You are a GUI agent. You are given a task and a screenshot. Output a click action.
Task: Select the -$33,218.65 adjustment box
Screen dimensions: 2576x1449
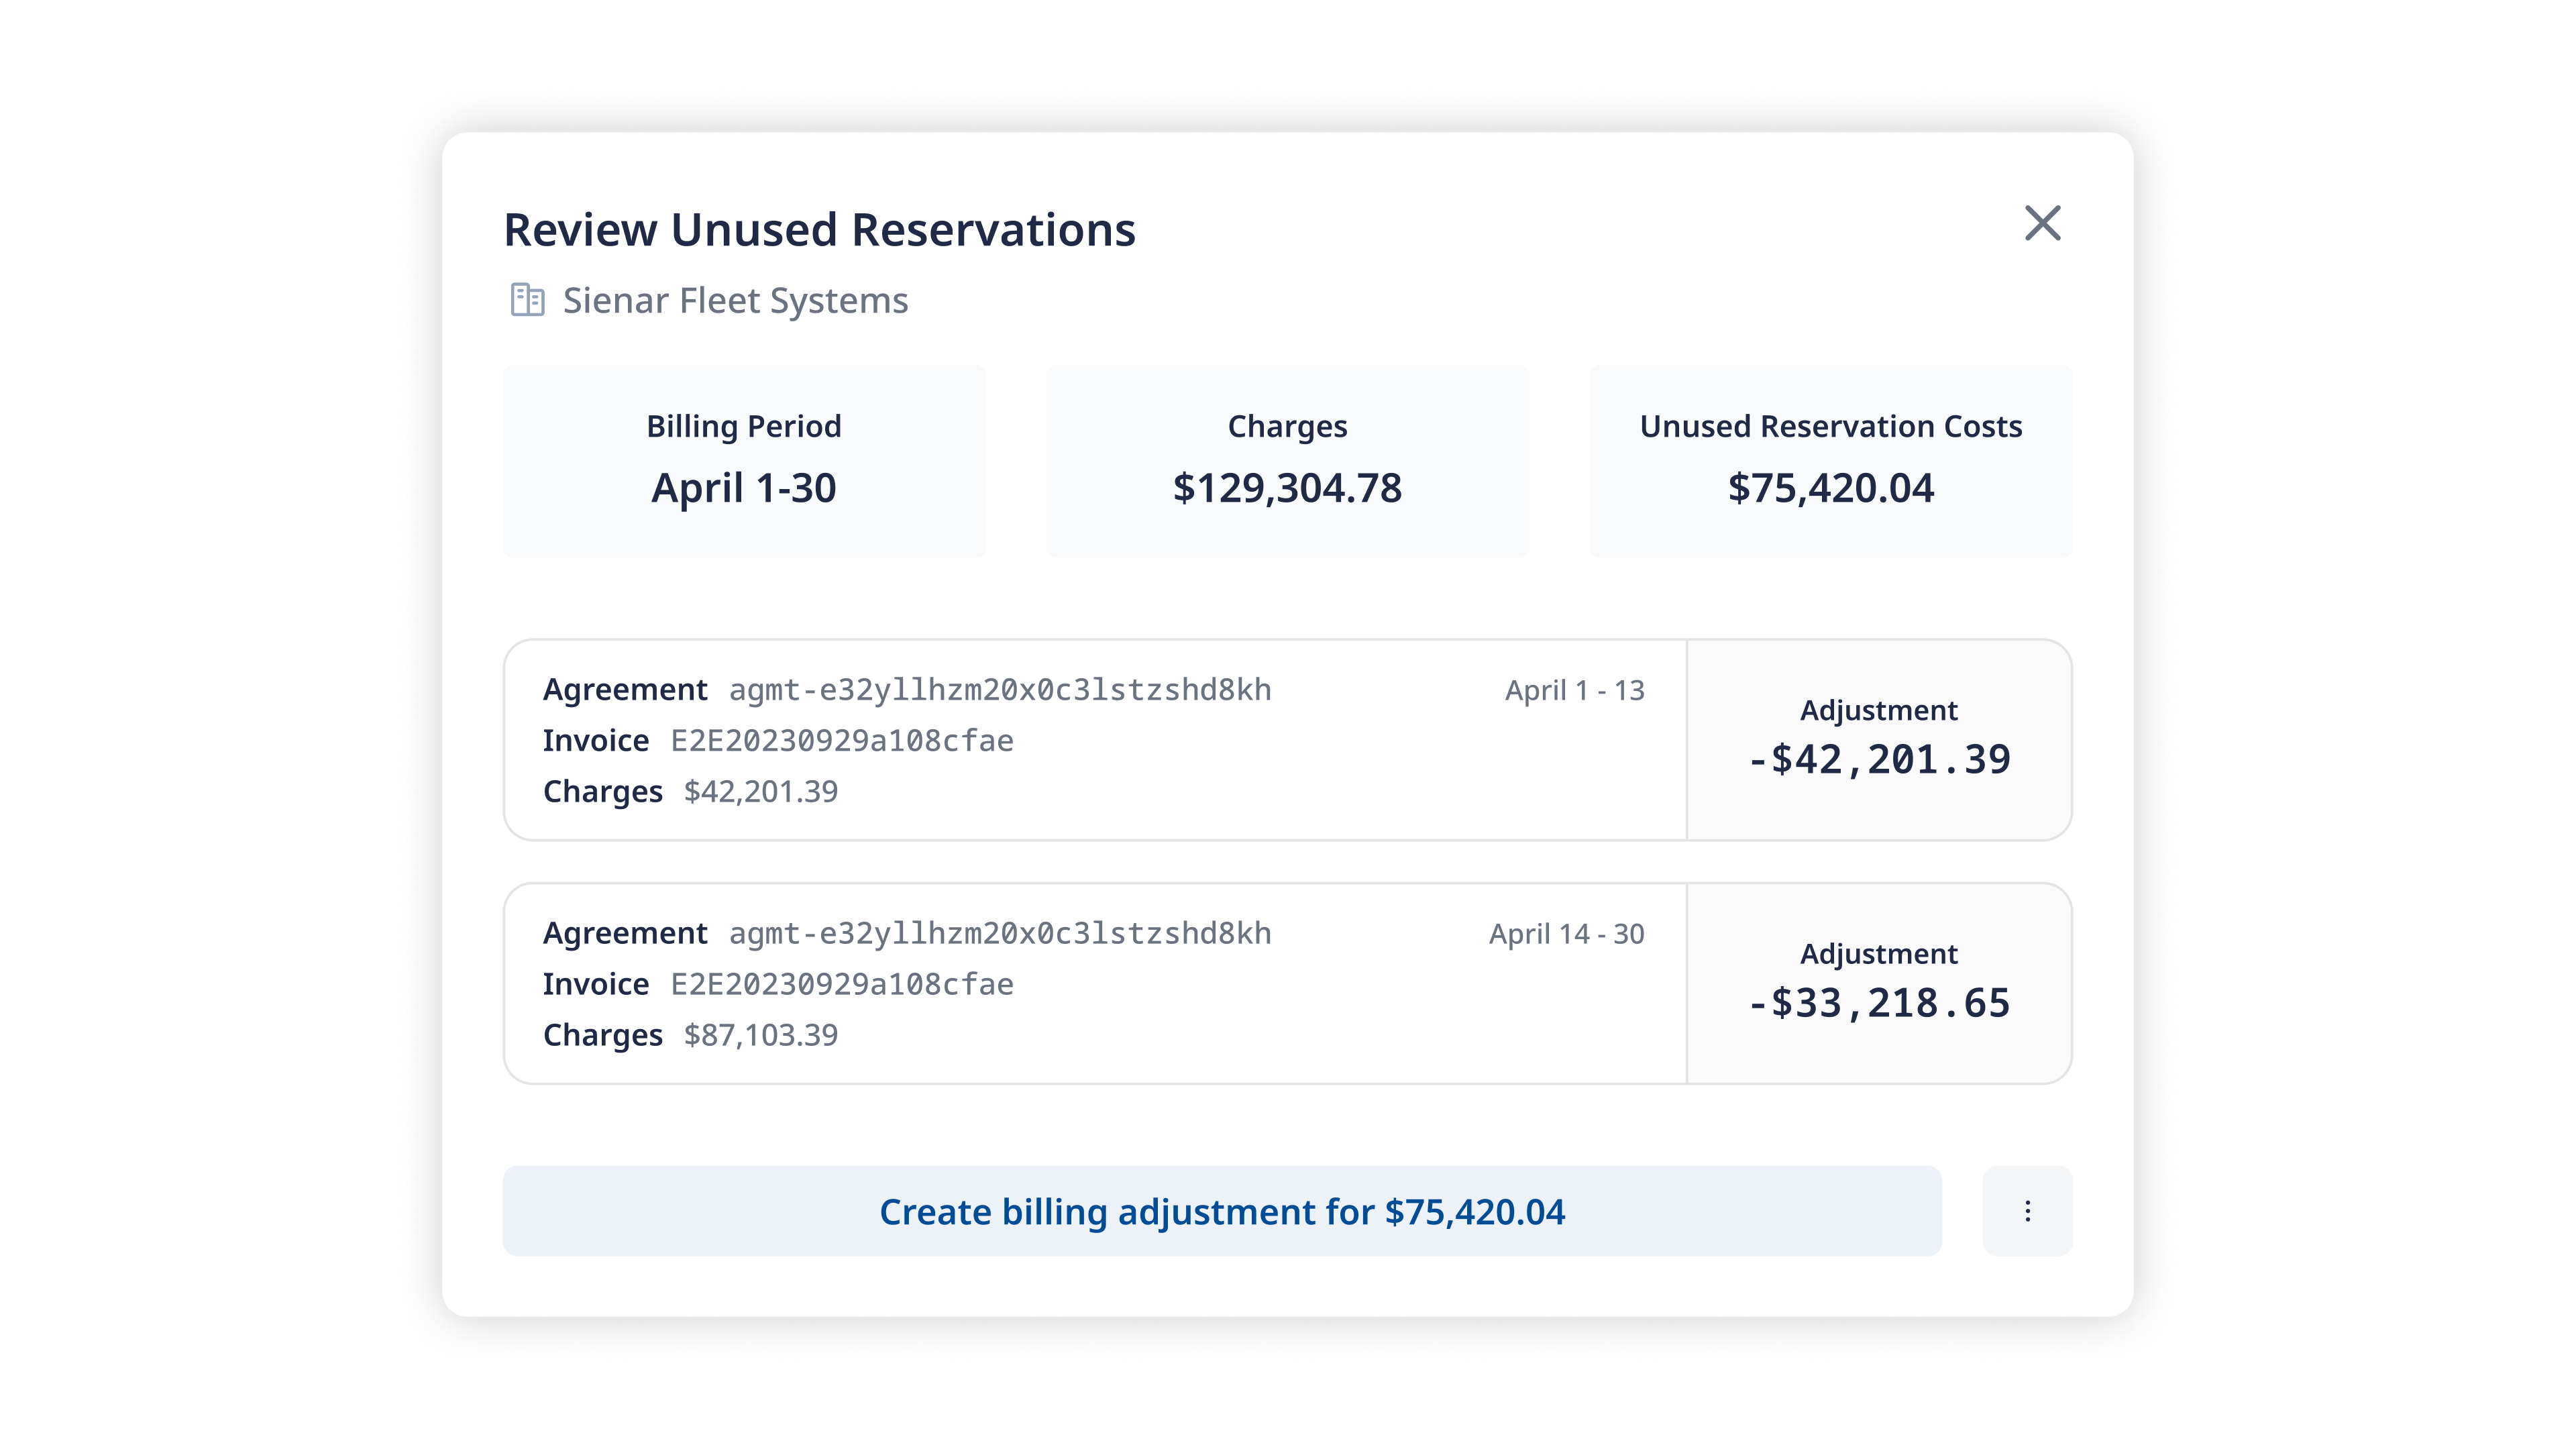tap(1879, 983)
